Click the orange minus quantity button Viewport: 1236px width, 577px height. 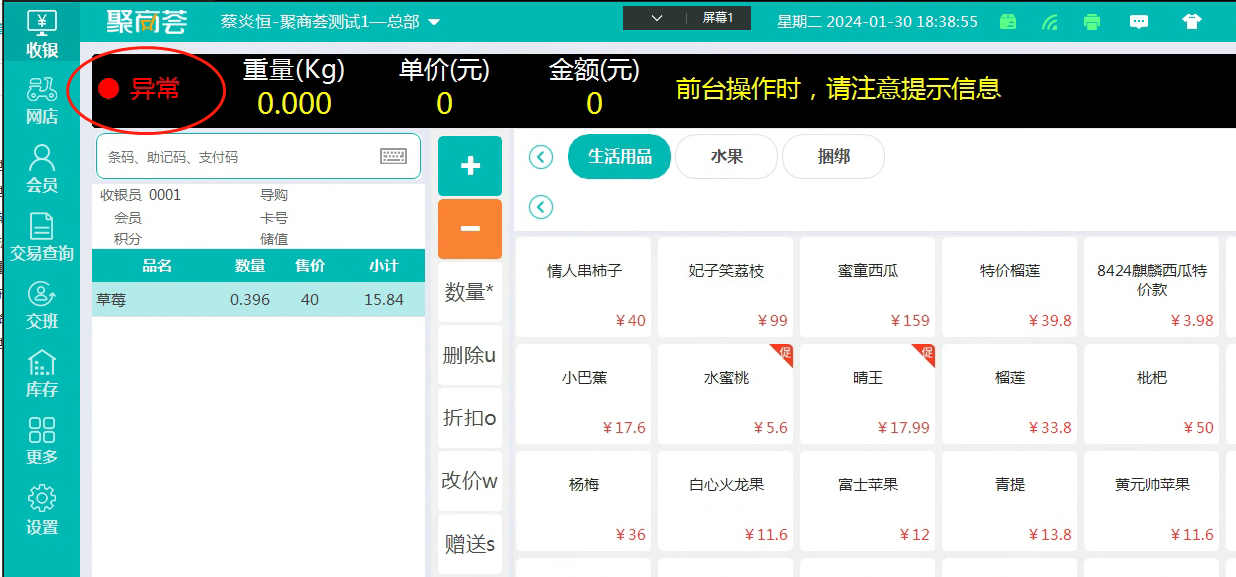[x=470, y=228]
